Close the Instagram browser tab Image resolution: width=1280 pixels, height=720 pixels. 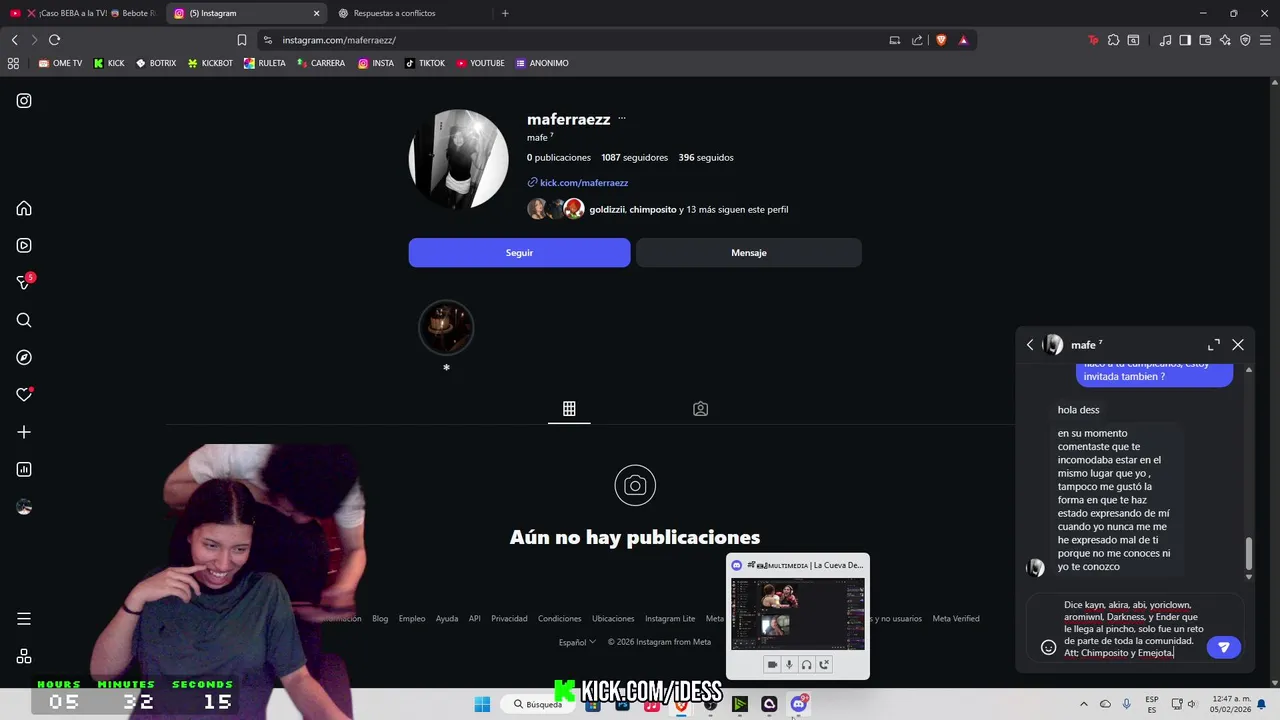point(317,13)
